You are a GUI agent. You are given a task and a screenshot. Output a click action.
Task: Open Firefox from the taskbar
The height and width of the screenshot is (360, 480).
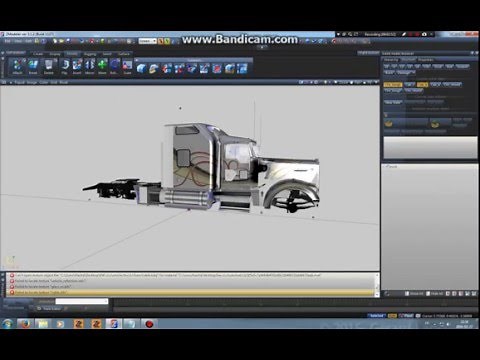(x=25, y=324)
